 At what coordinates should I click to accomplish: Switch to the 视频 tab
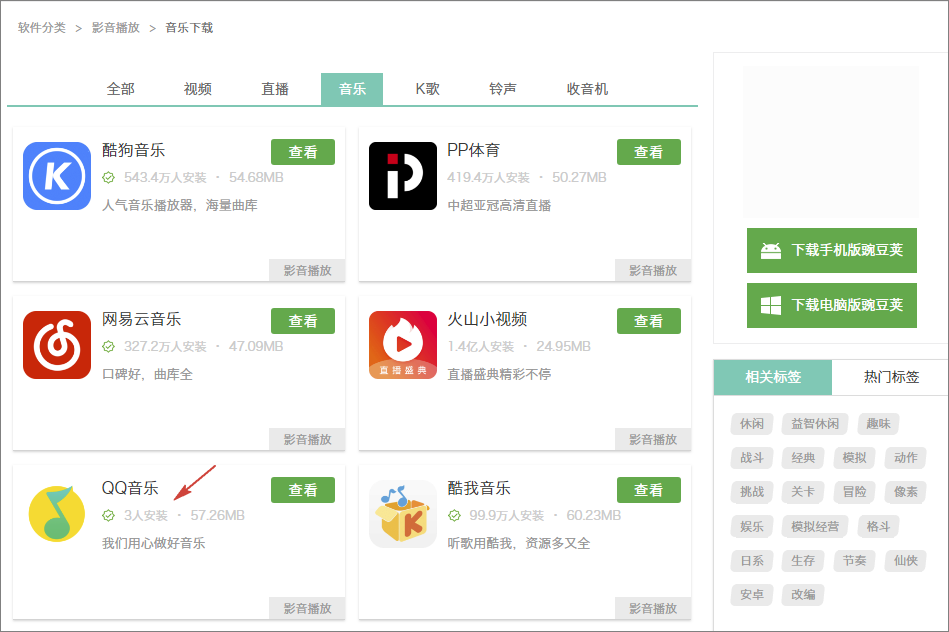coord(198,89)
